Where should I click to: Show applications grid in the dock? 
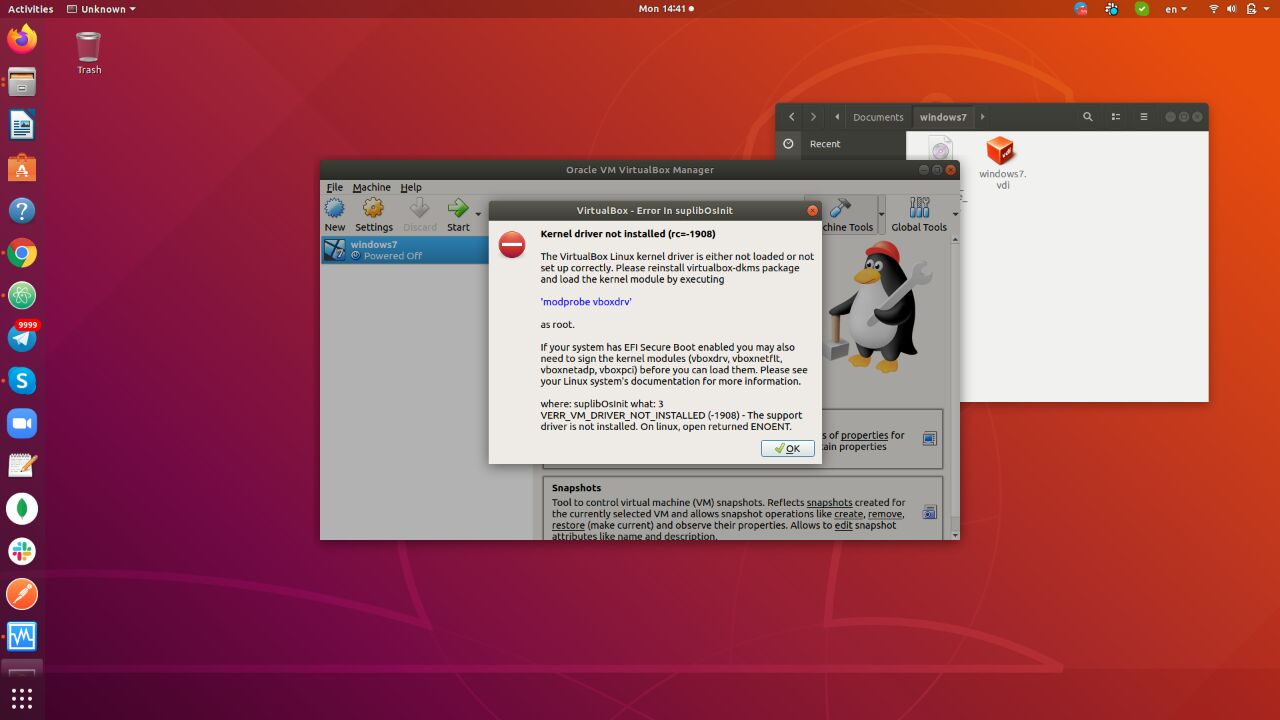tap(22, 698)
